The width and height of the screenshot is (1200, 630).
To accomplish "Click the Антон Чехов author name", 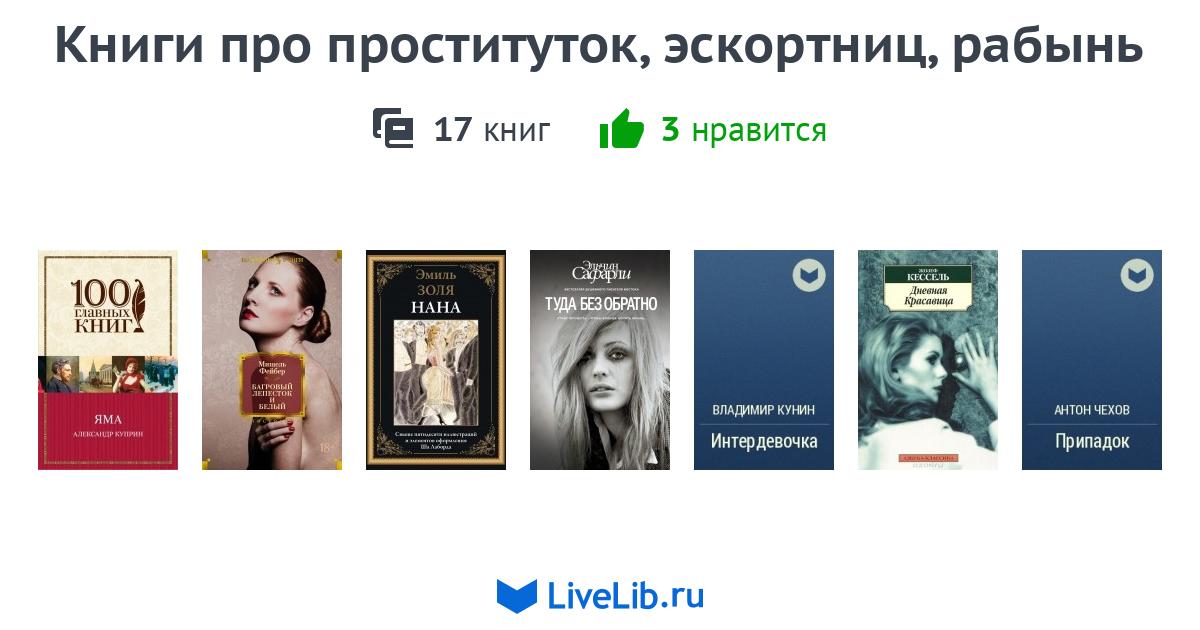I will [1092, 410].
